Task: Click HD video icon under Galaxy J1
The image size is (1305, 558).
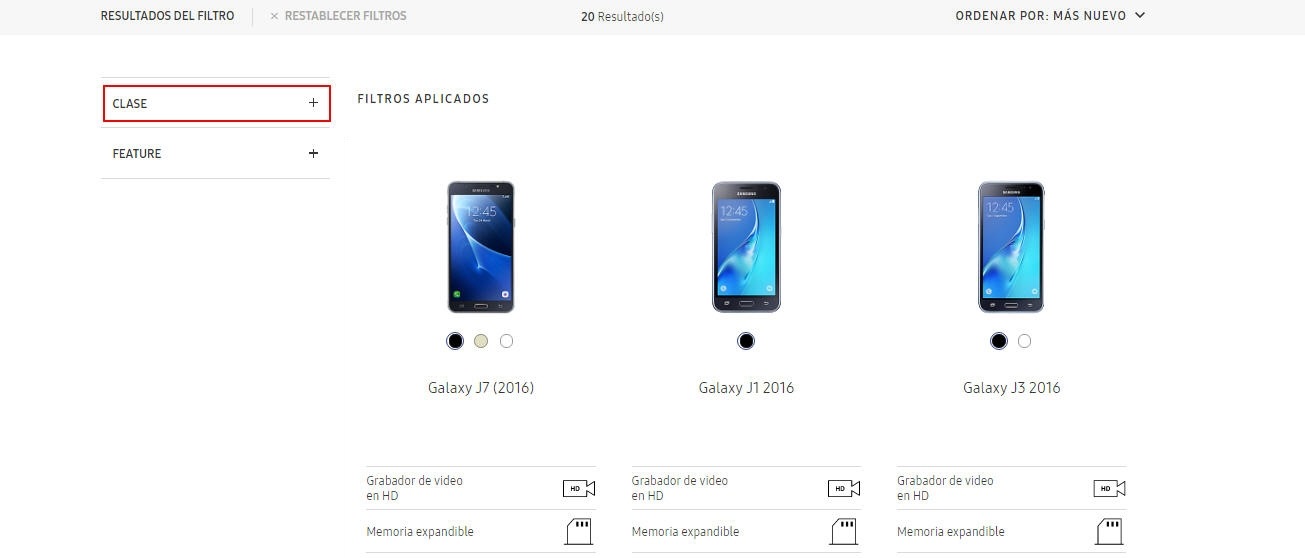Action: coord(844,488)
